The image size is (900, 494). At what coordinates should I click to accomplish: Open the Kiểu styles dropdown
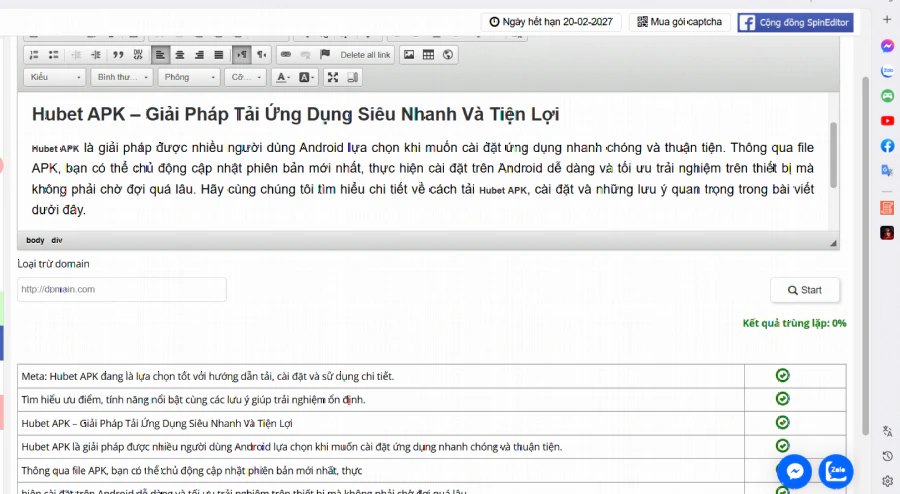pyautogui.click(x=55, y=77)
